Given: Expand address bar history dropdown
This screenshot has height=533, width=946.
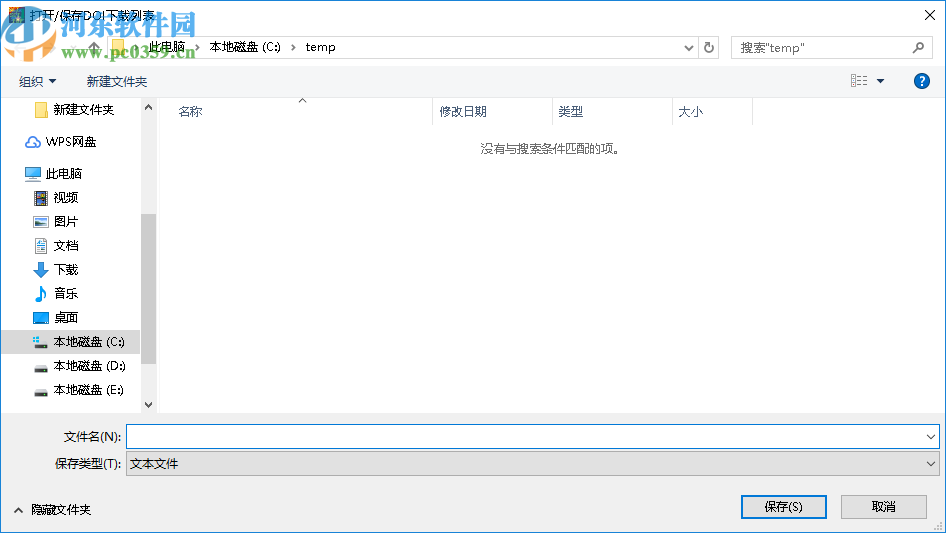Looking at the screenshot, I should (x=688, y=48).
